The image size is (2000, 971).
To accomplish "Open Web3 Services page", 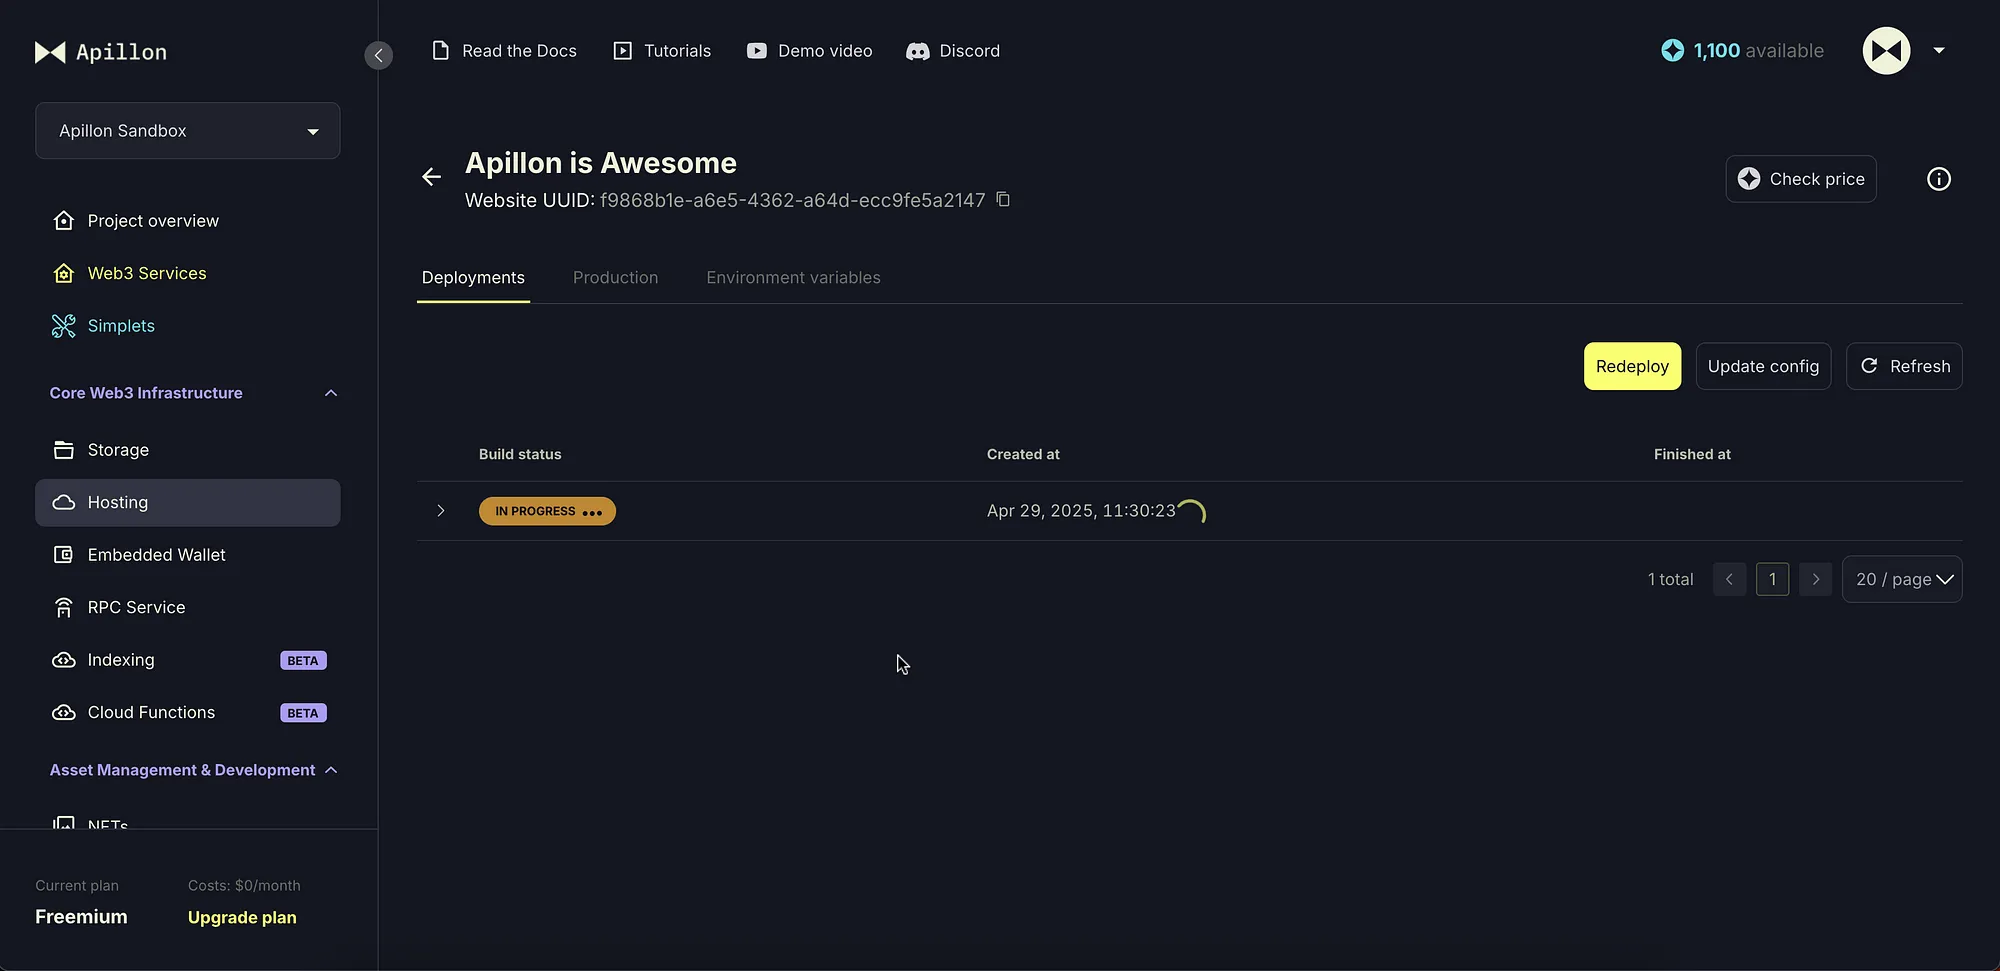I will click(188, 273).
